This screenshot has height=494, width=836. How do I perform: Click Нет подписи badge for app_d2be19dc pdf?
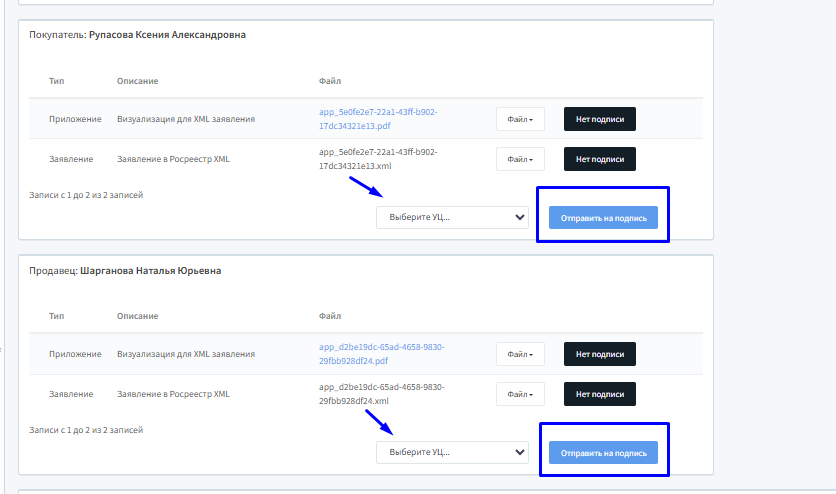point(600,354)
